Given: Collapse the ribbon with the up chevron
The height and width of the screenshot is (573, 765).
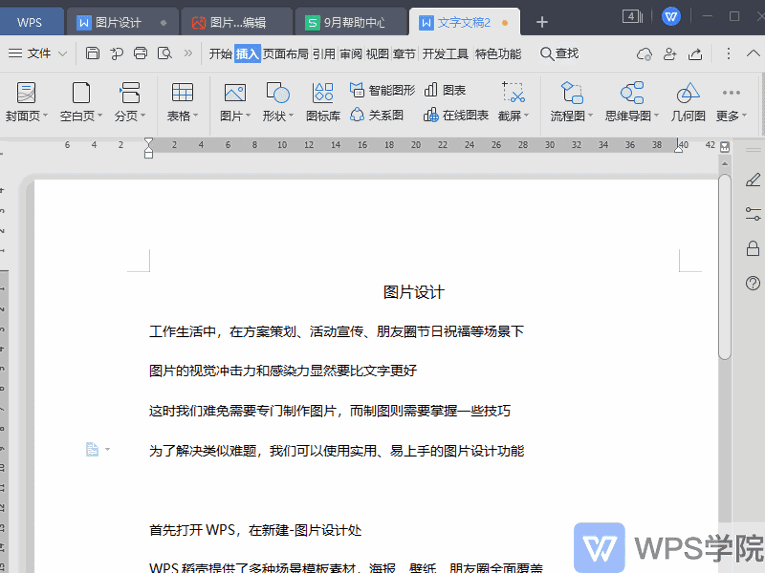Looking at the screenshot, I should [753, 53].
